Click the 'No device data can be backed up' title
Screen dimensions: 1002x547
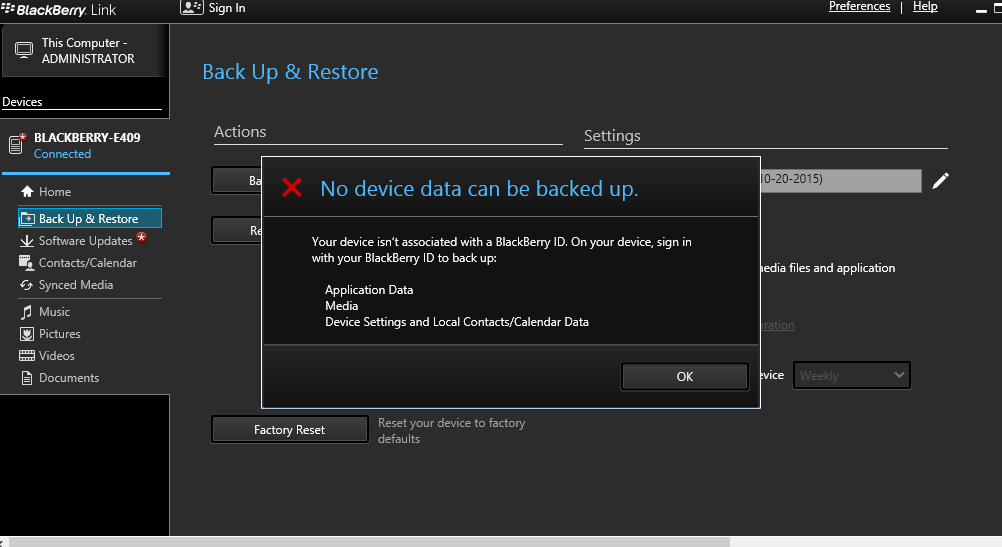click(479, 189)
